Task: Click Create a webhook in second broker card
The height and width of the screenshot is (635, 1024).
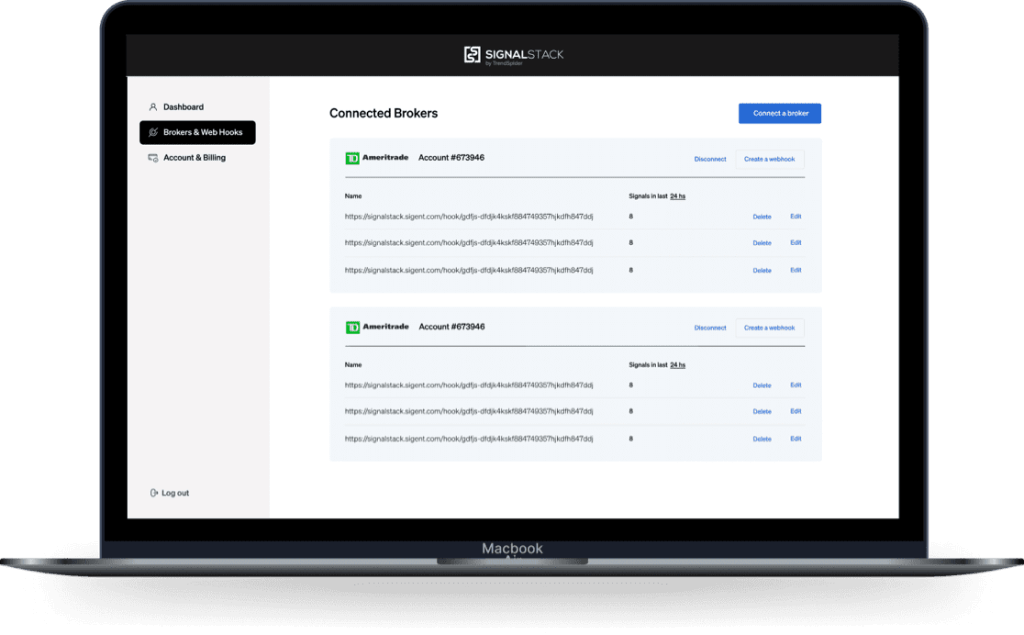Action: click(769, 328)
